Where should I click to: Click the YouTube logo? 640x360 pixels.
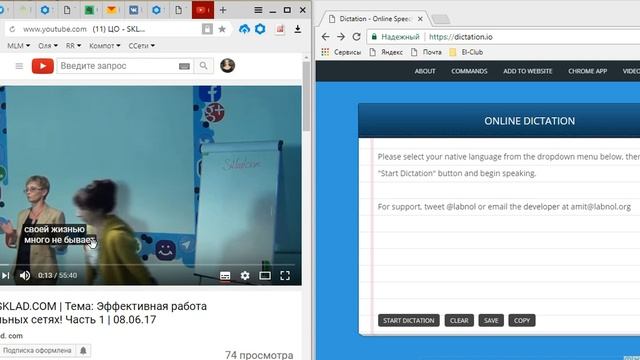(43, 66)
